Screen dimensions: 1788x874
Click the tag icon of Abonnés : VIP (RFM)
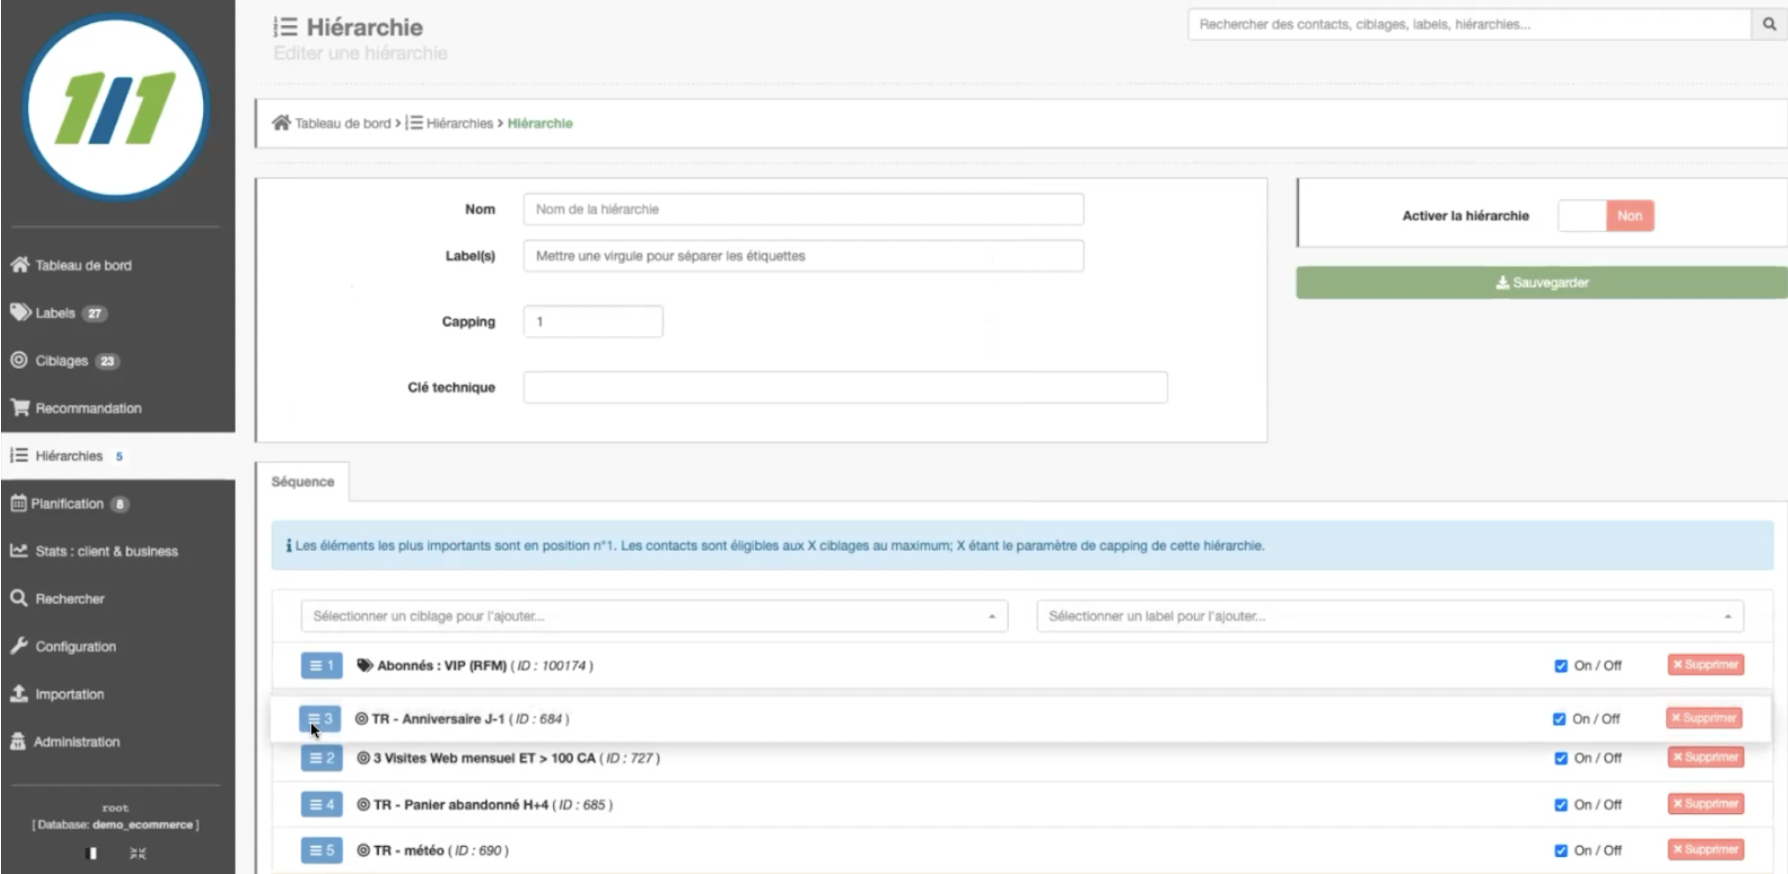point(365,665)
